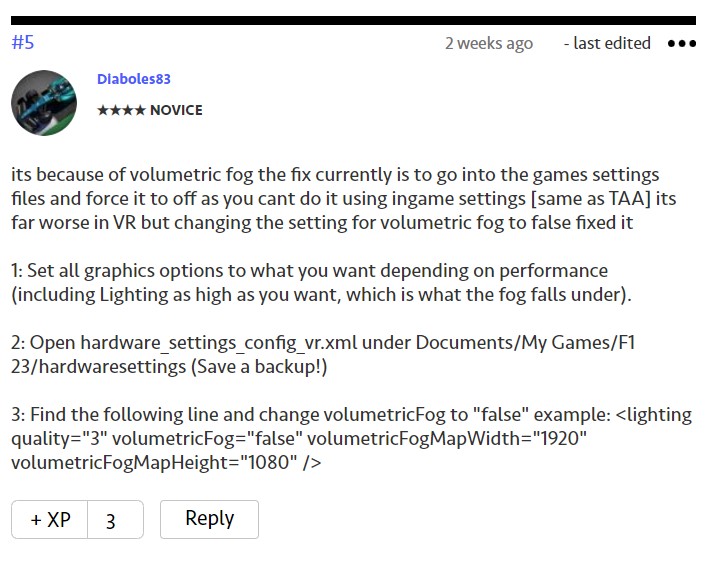Image resolution: width=706 pixels, height=561 pixels.
Task: Click the NOVICE rank label
Action: click(176, 110)
